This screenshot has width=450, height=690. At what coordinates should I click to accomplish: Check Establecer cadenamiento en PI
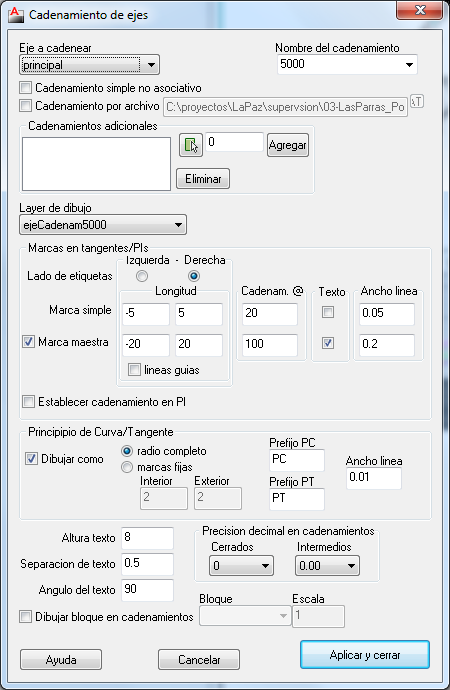pyautogui.click(x=29, y=401)
